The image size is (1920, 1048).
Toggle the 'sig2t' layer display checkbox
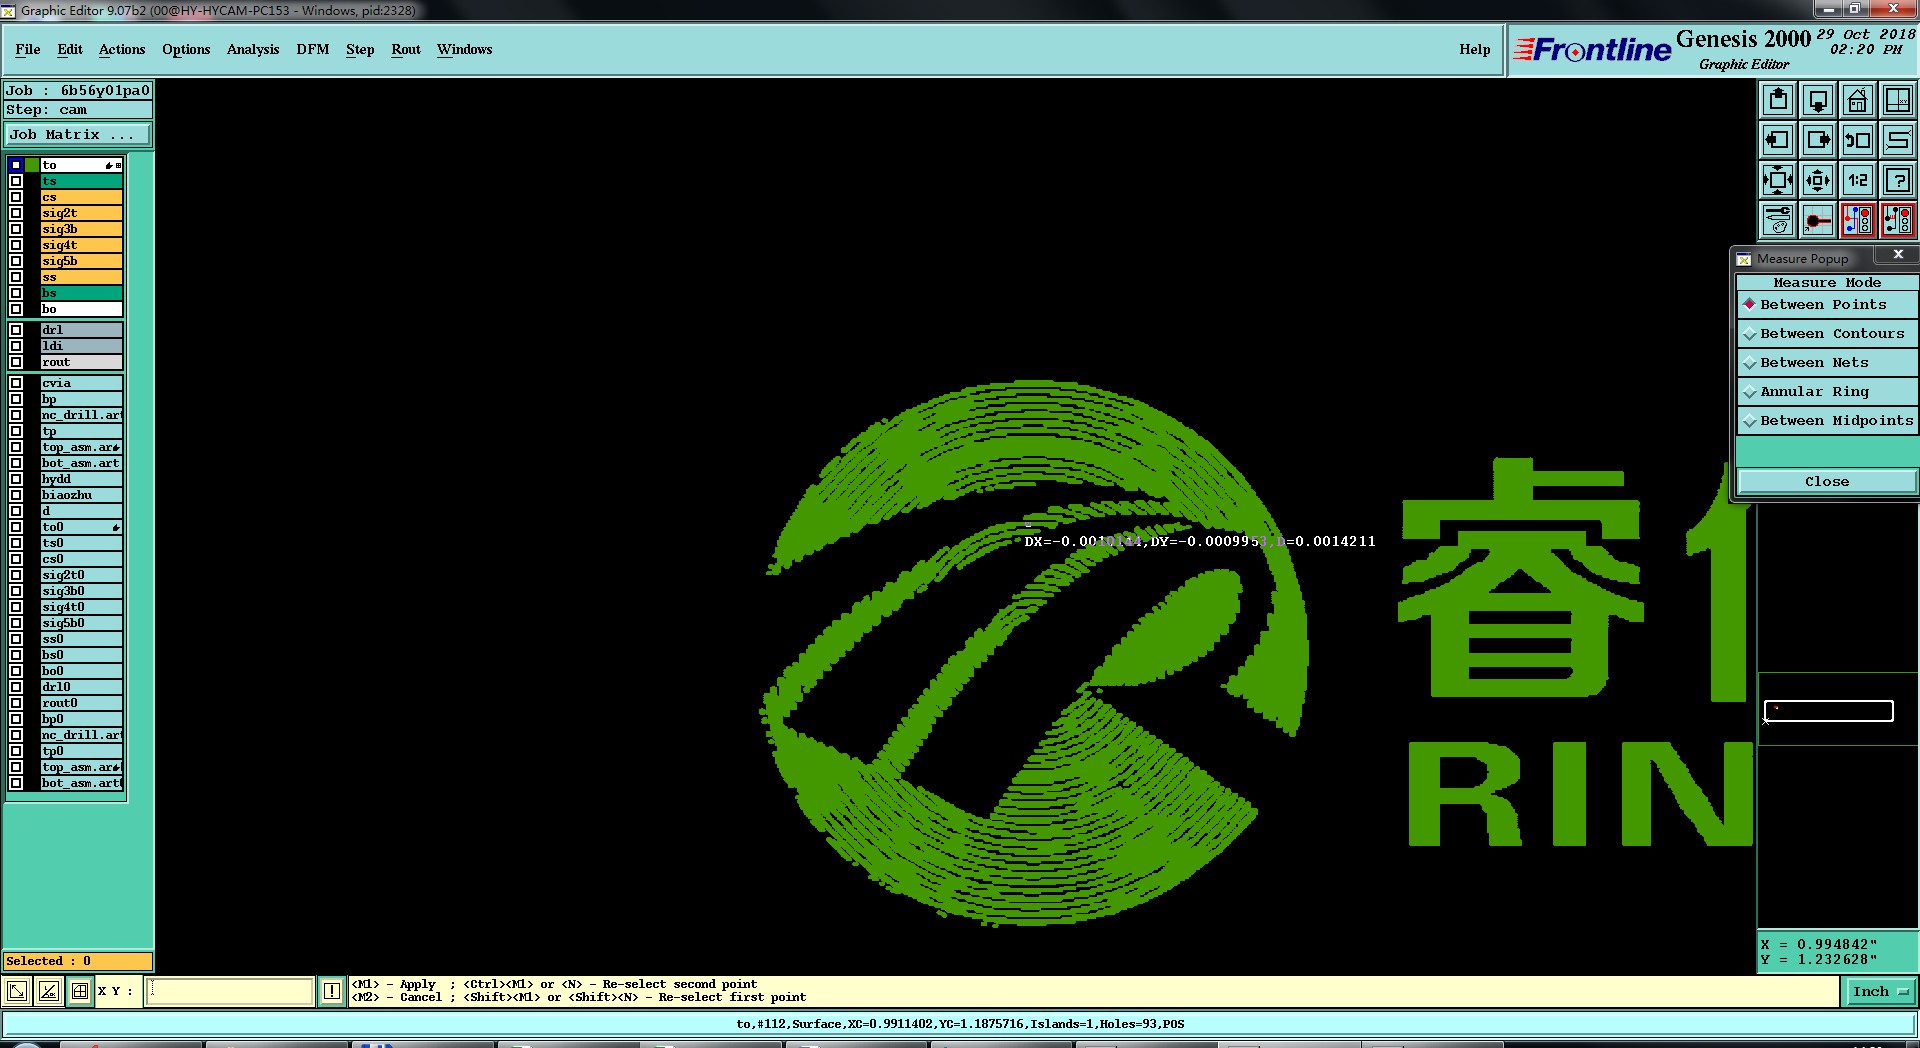click(16, 213)
